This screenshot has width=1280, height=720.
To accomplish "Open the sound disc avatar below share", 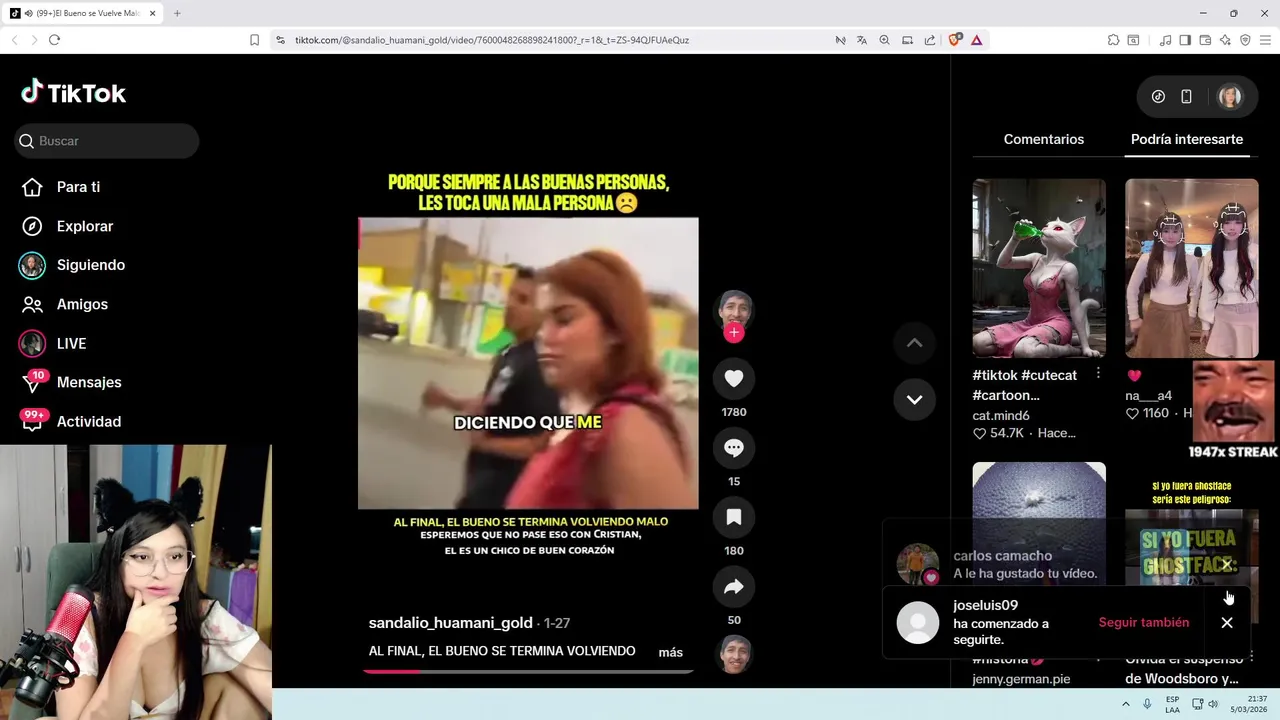I will pyautogui.click(x=734, y=654).
